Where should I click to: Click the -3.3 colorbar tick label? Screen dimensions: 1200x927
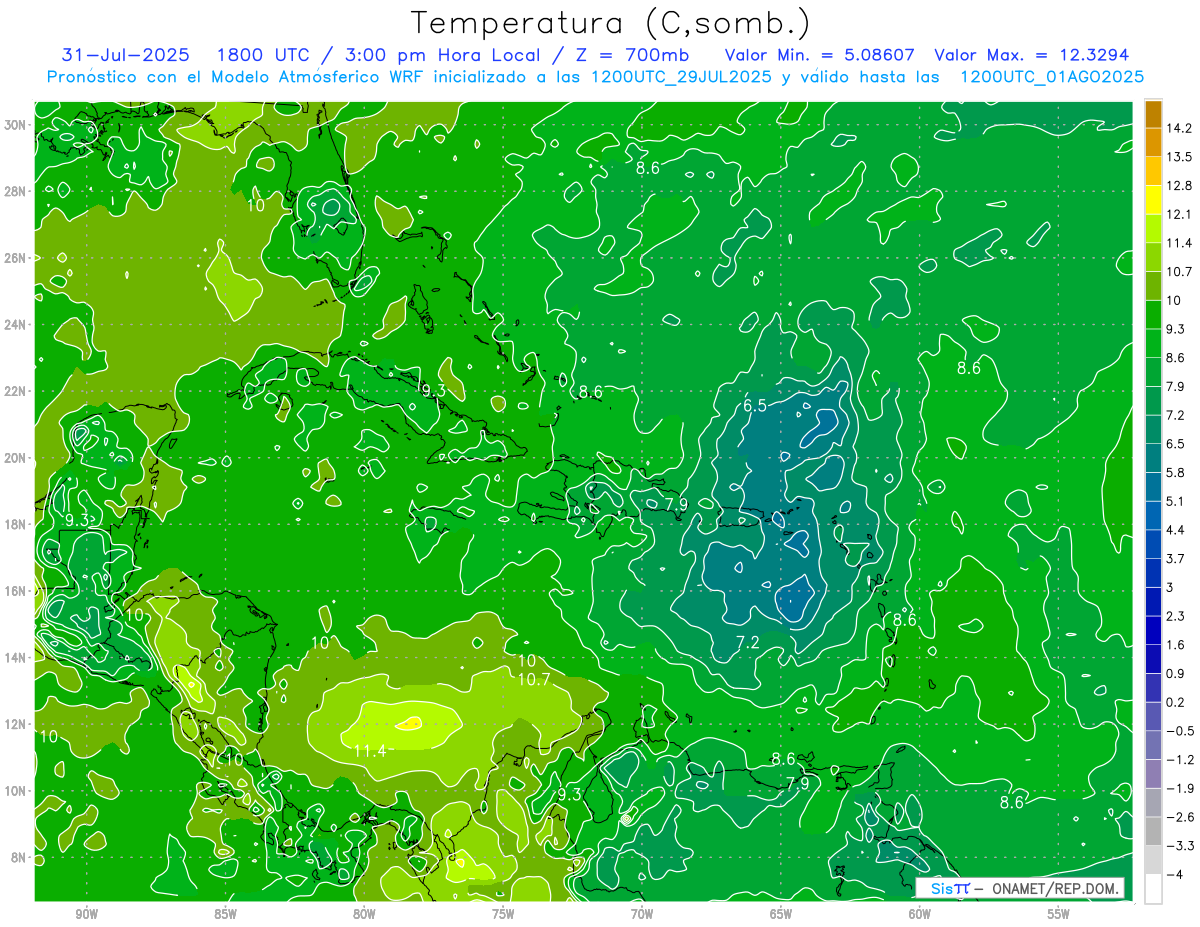(1181, 846)
